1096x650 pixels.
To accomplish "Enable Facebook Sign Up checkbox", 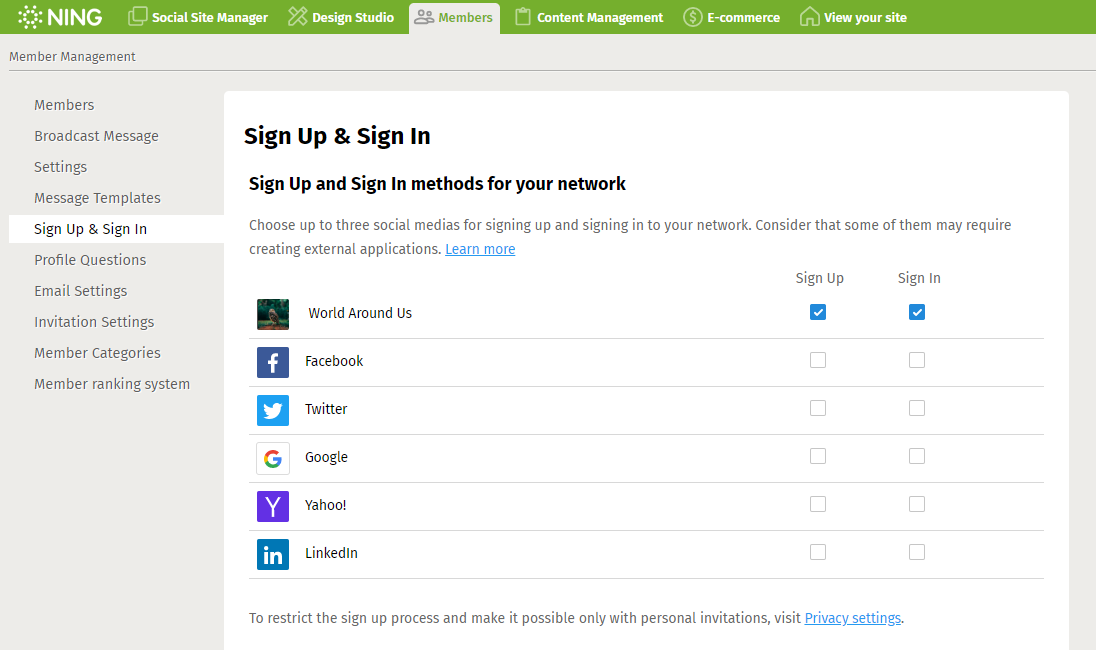I will click(818, 360).
